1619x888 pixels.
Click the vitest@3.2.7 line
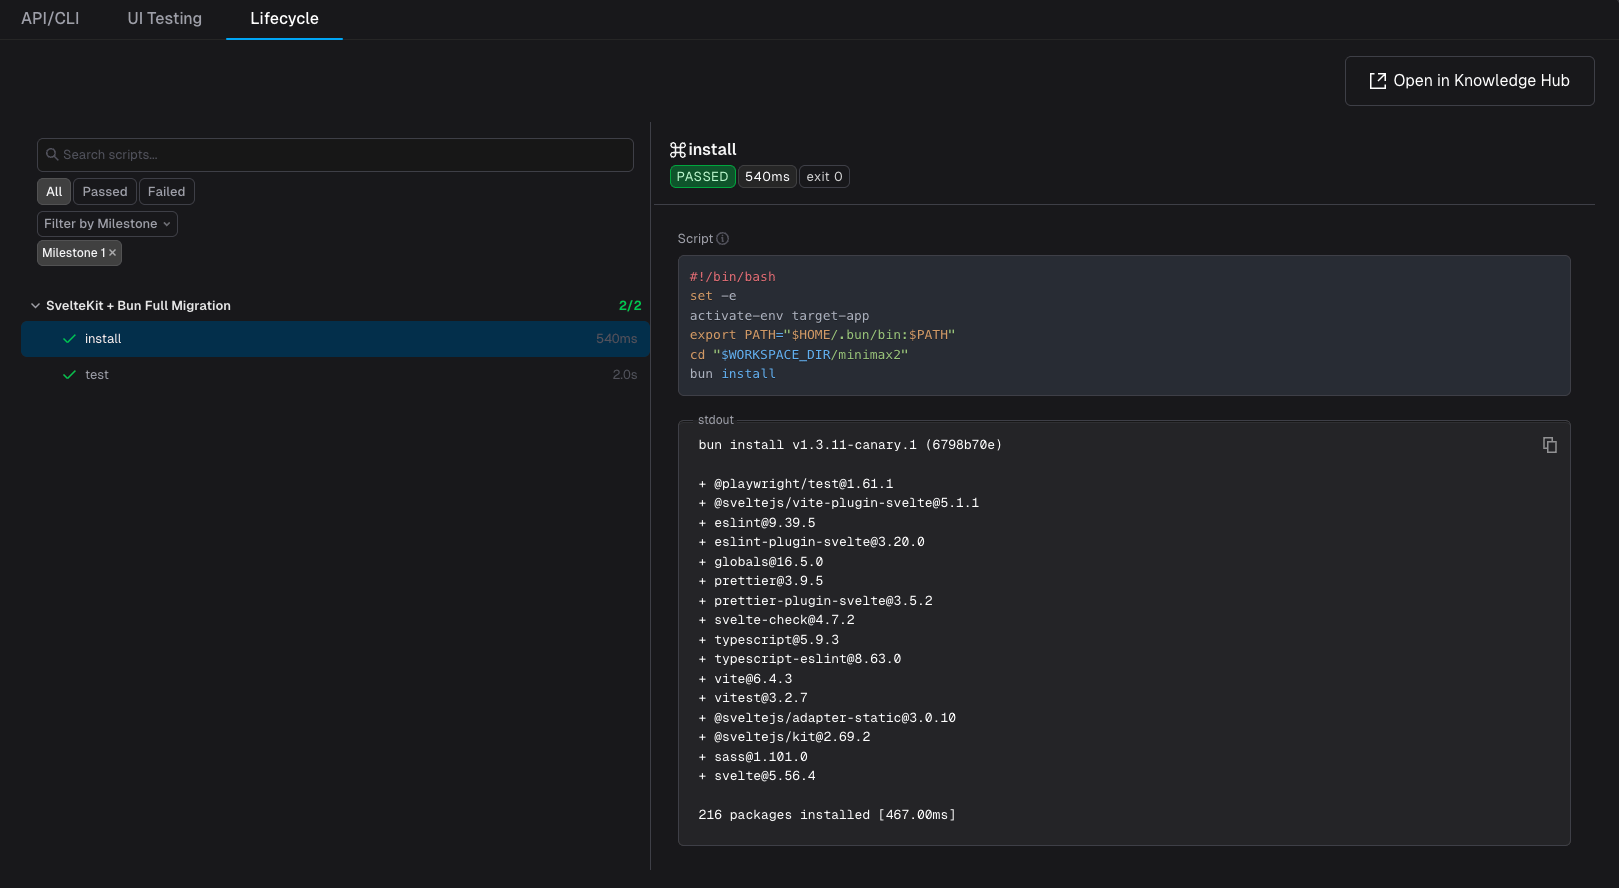(753, 698)
